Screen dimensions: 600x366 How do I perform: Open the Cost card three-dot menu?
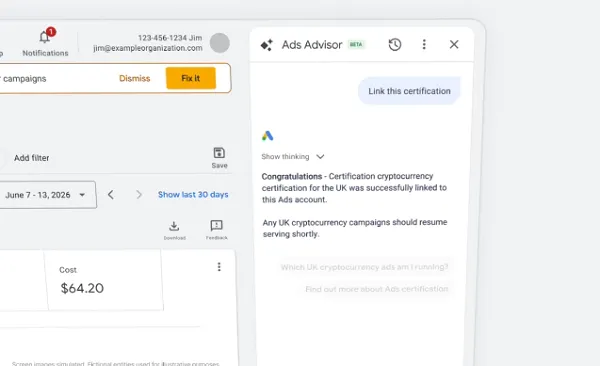[219, 267]
